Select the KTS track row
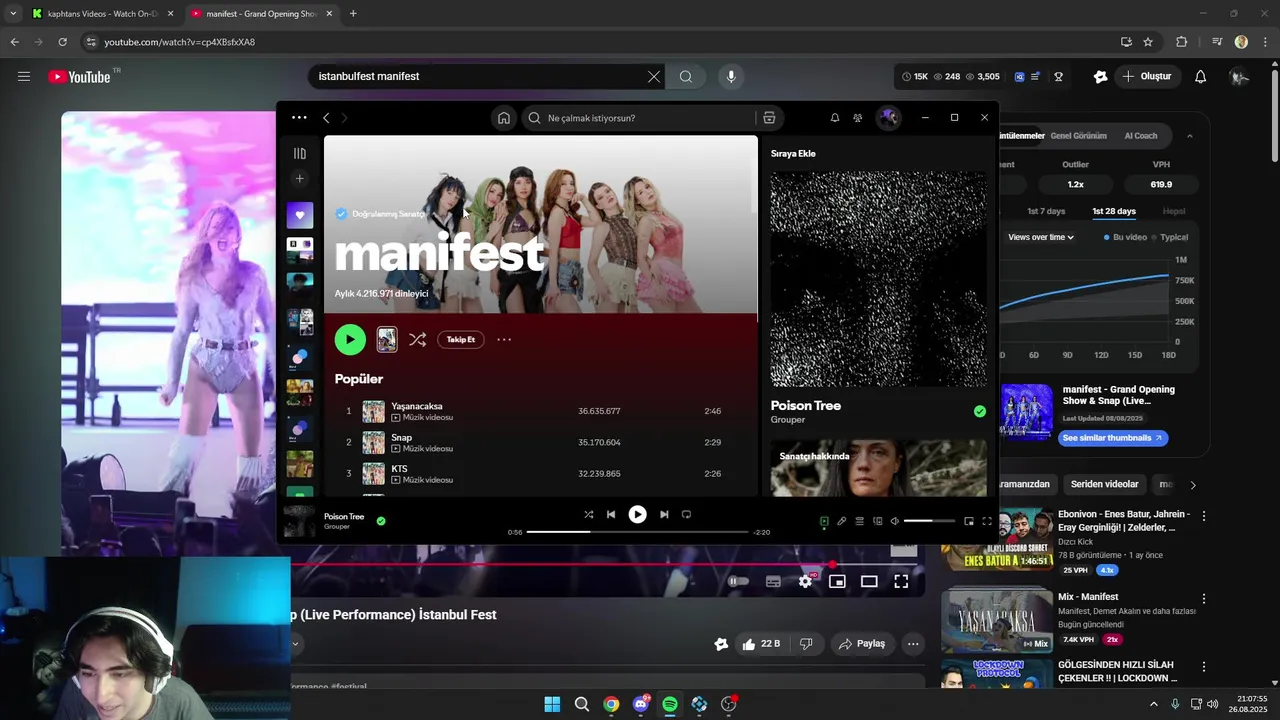The width and height of the screenshot is (1280, 720). [x=541, y=473]
